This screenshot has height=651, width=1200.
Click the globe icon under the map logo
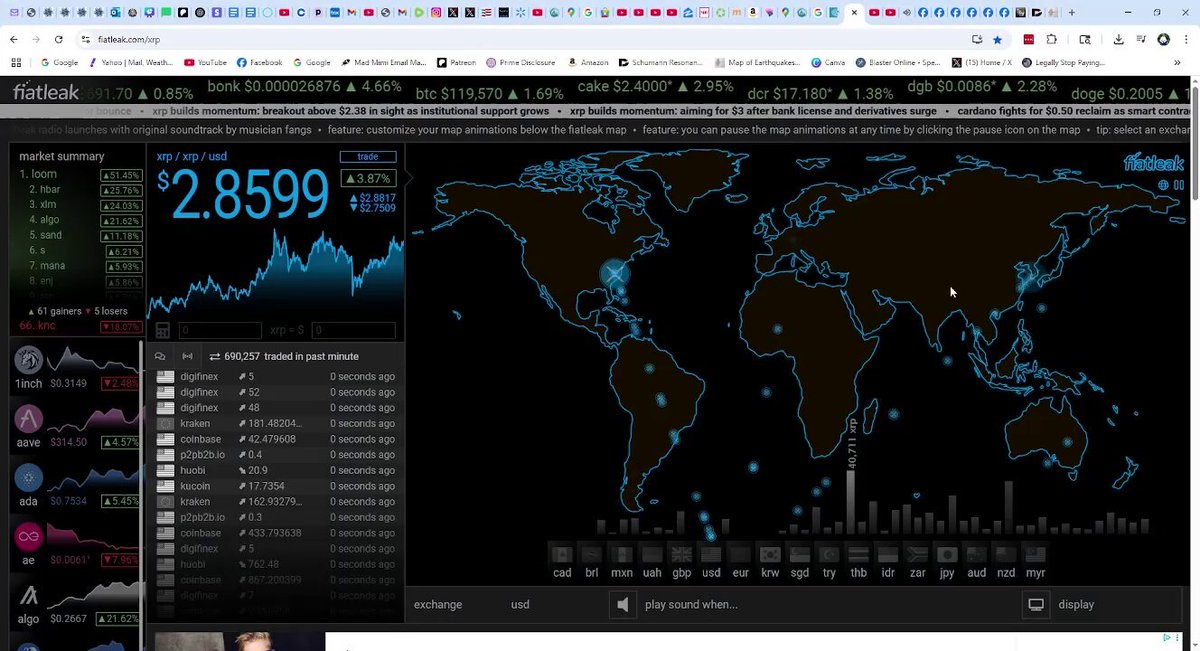click(1164, 185)
